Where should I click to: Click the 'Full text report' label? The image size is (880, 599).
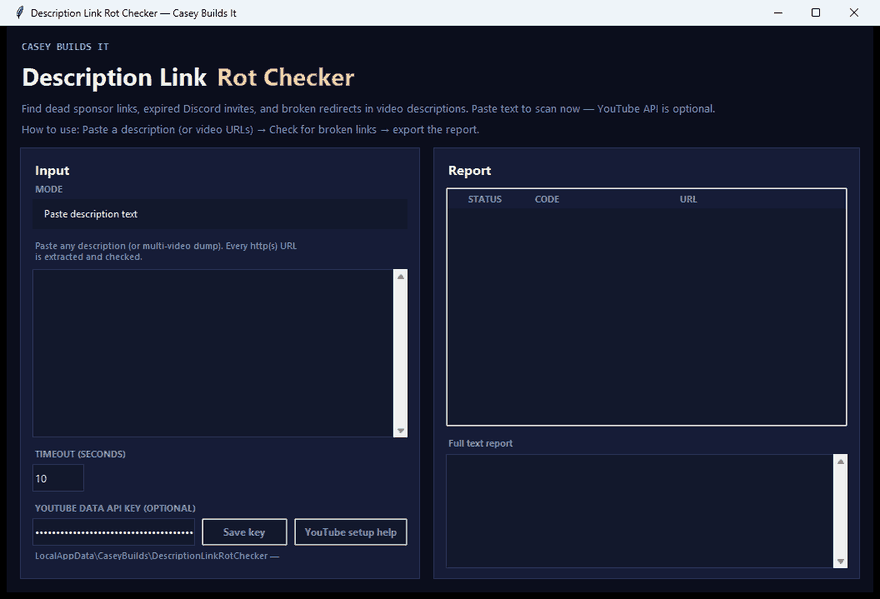coord(480,443)
